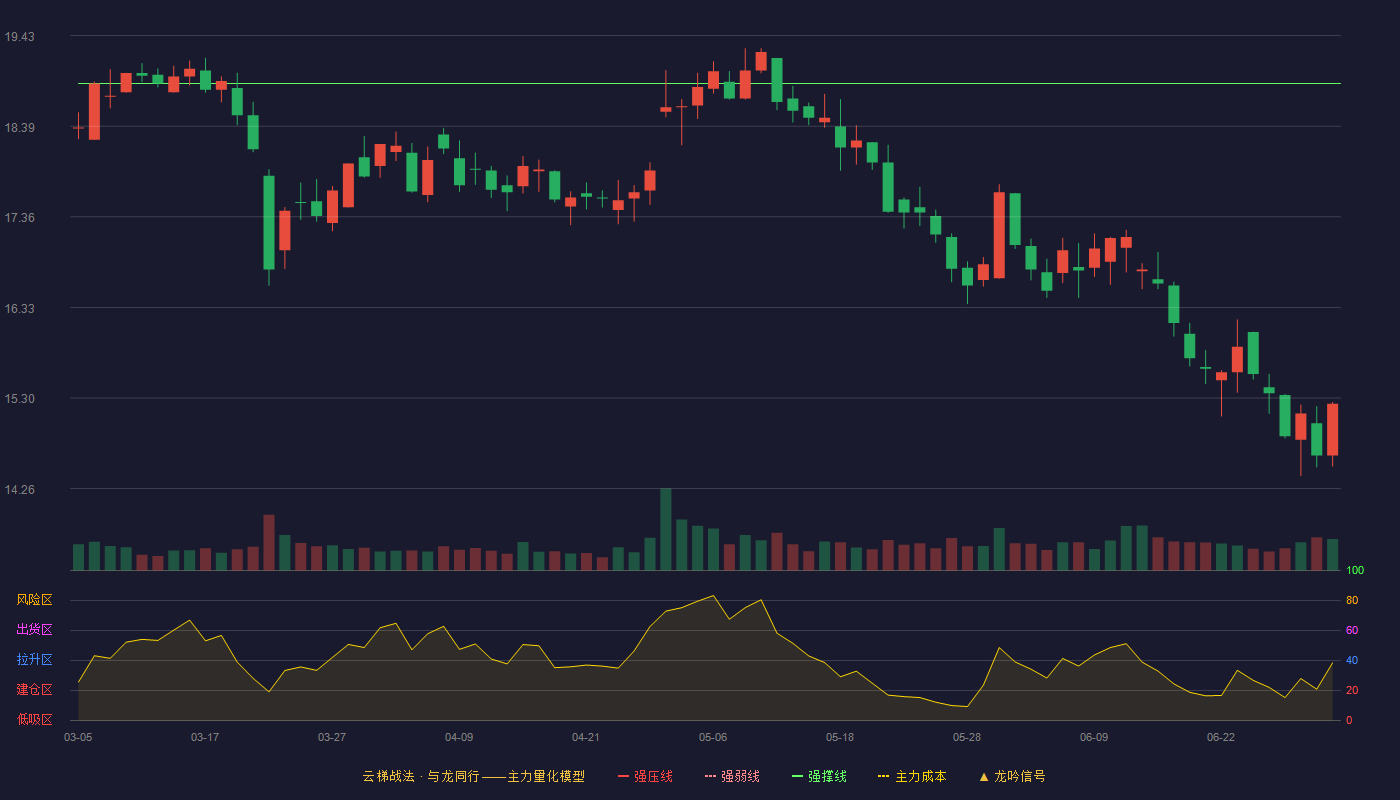The image size is (1400, 800).
Task: Click the 14.26 price axis label
Action: (19, 490)
